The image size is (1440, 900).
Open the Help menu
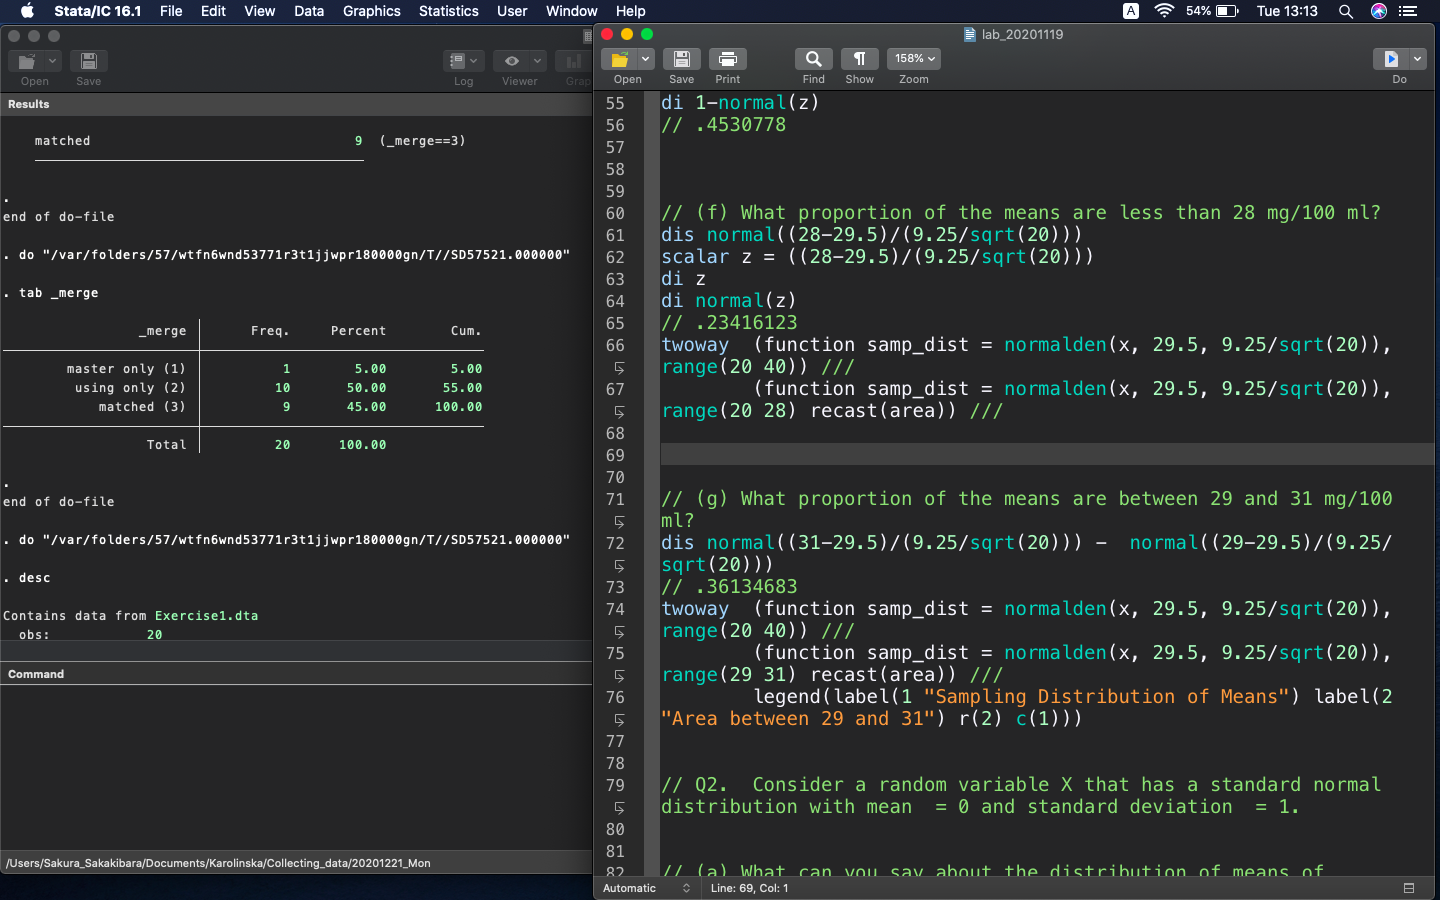(x=630, y=11)
